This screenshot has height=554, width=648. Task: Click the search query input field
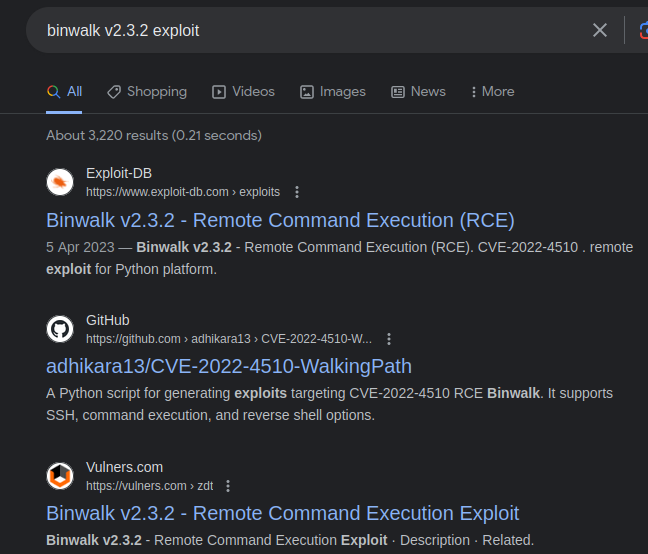[300, 30]
